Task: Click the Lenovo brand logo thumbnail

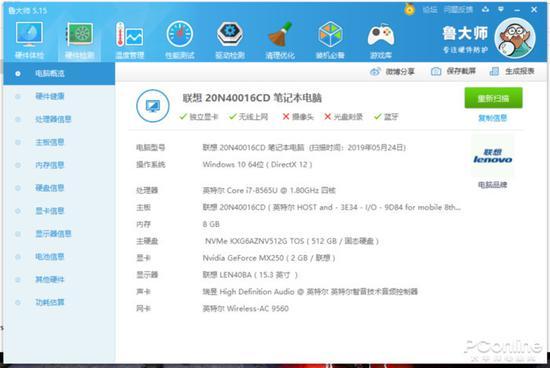Action: [492, 156]
